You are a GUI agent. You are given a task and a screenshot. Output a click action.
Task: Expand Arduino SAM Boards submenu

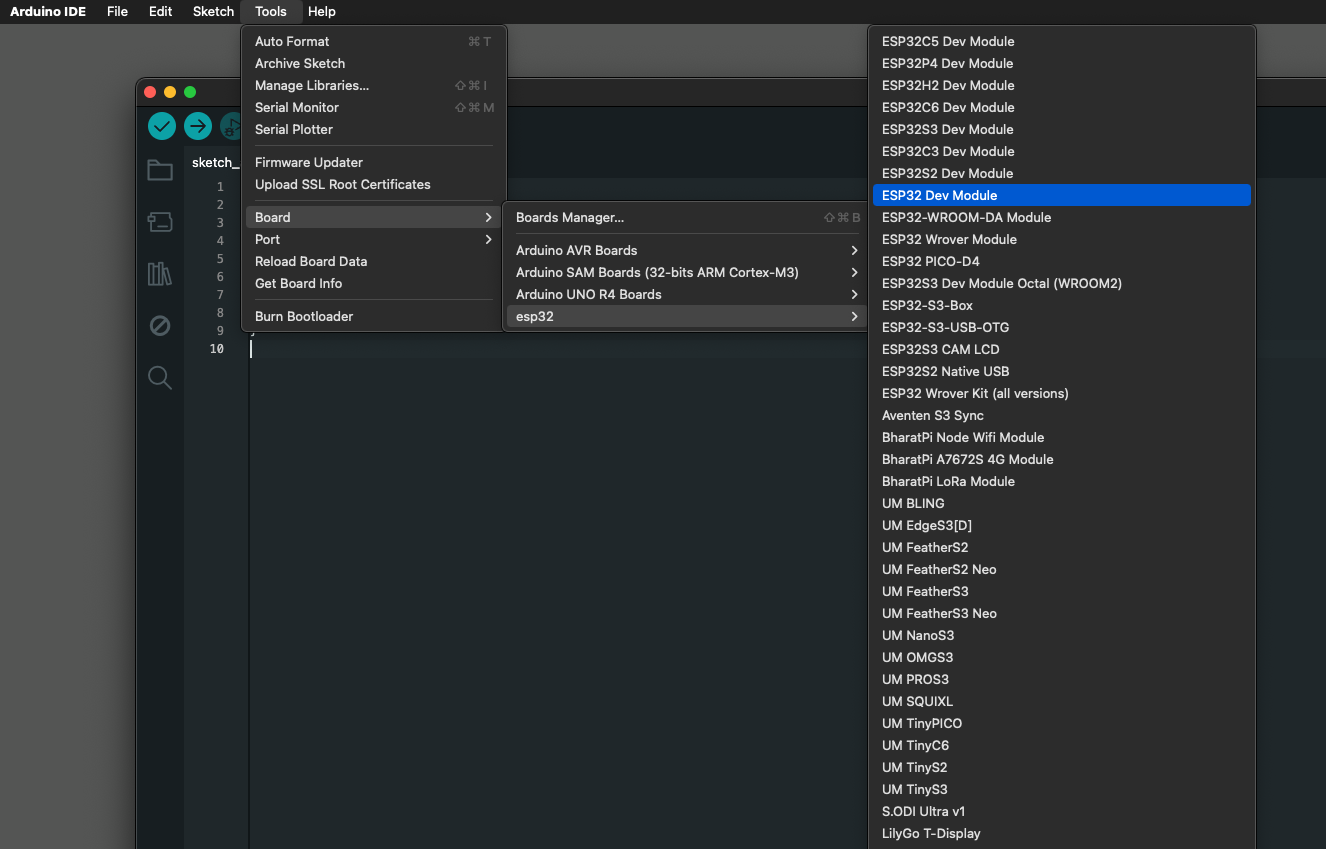[687, 272]
